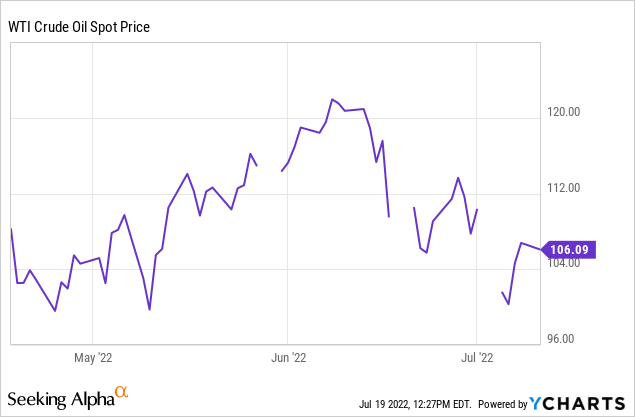Click the endpoint dot of the price line
The width and height of the screenshot is (635, 417).
[541, 248]
